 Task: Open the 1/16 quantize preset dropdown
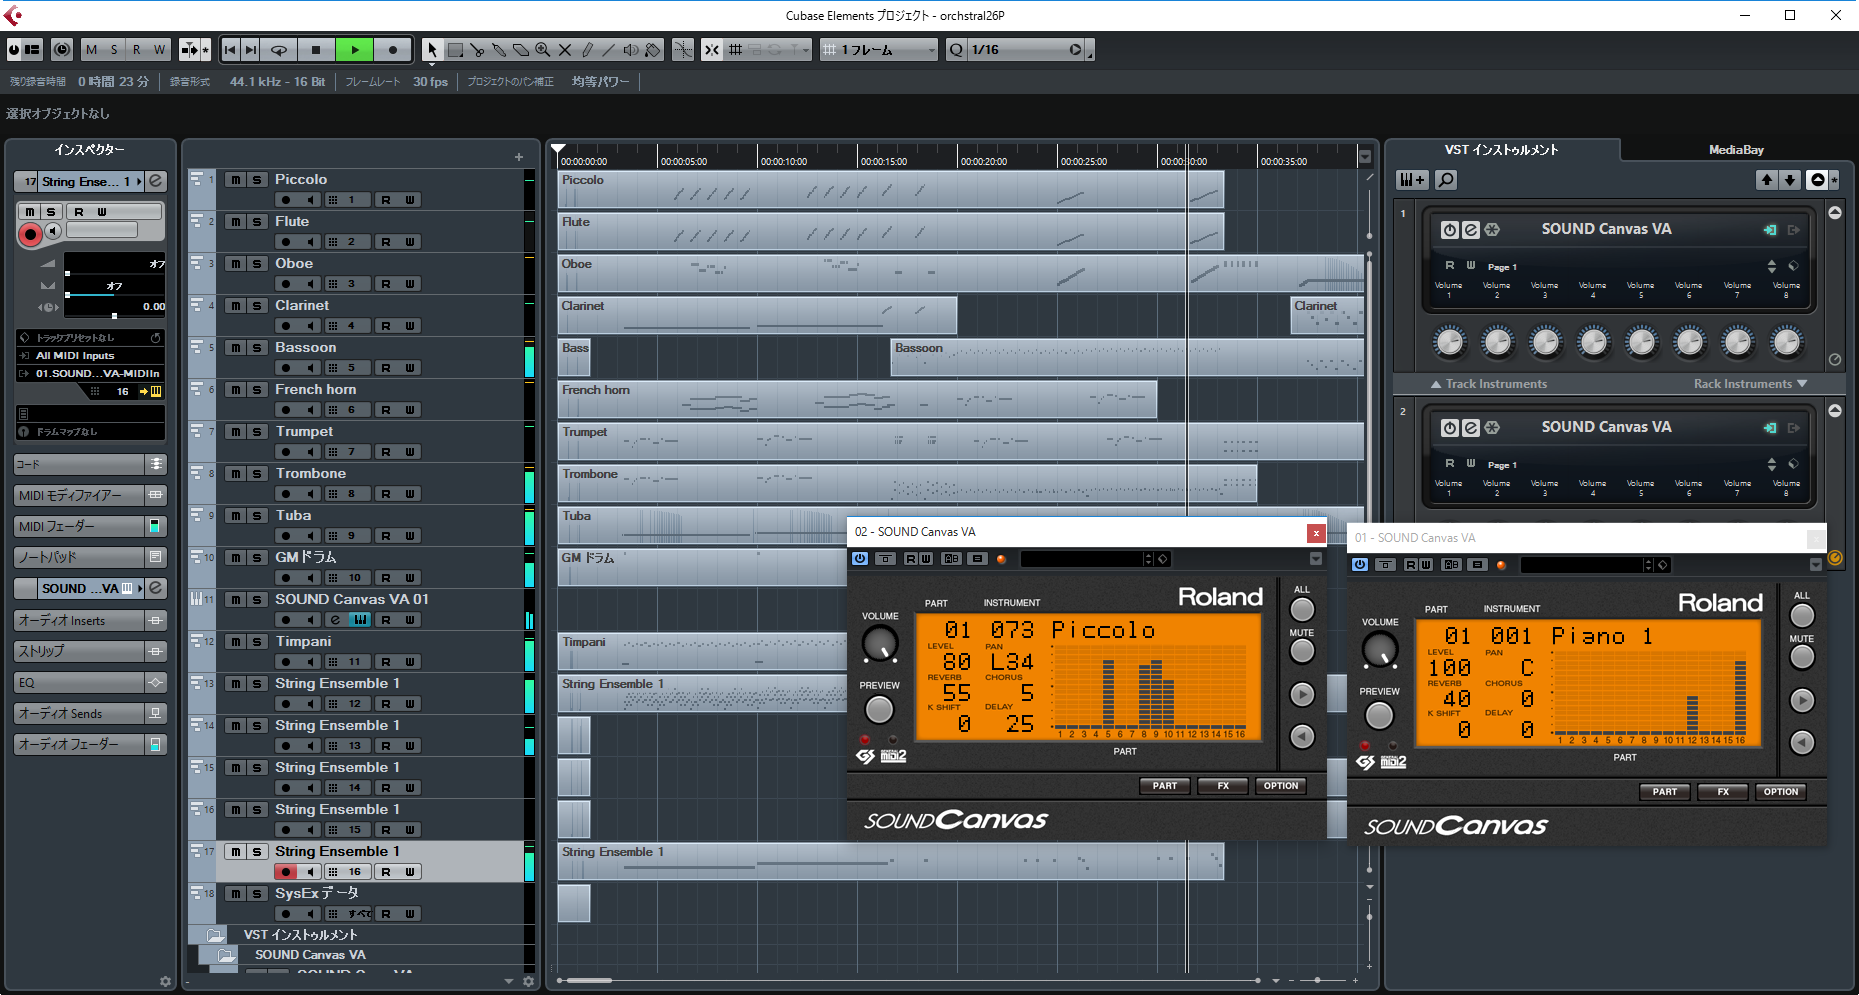tap(1025, 50)
